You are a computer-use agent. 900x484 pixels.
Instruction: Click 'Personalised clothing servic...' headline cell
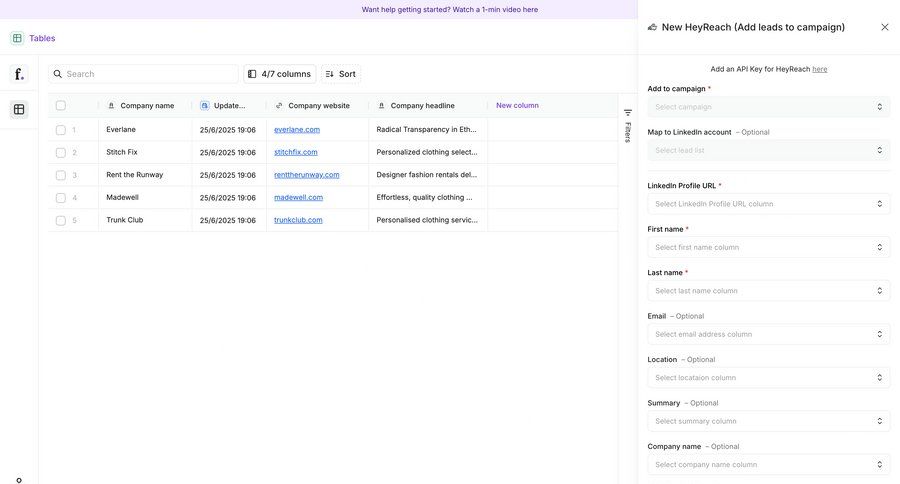point(427,220)
